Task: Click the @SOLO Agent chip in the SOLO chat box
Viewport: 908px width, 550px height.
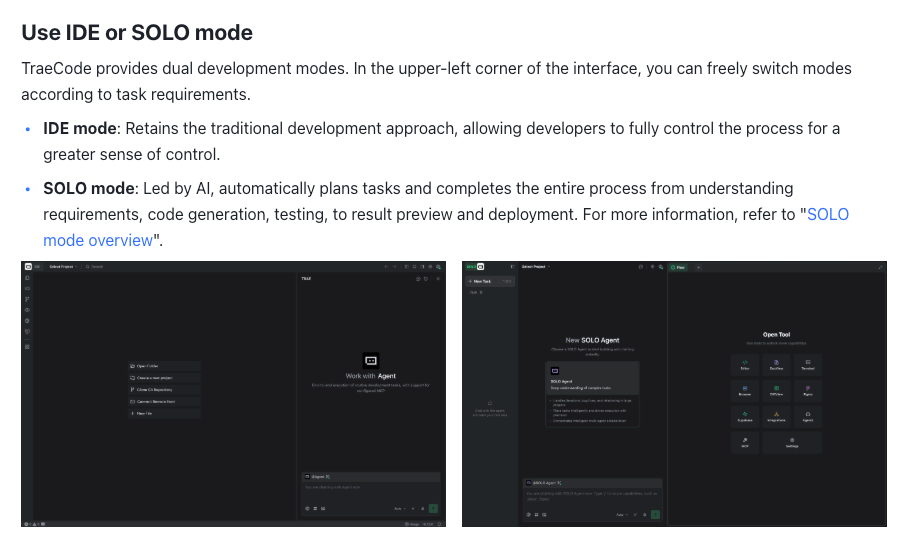Action: point(544,482)
